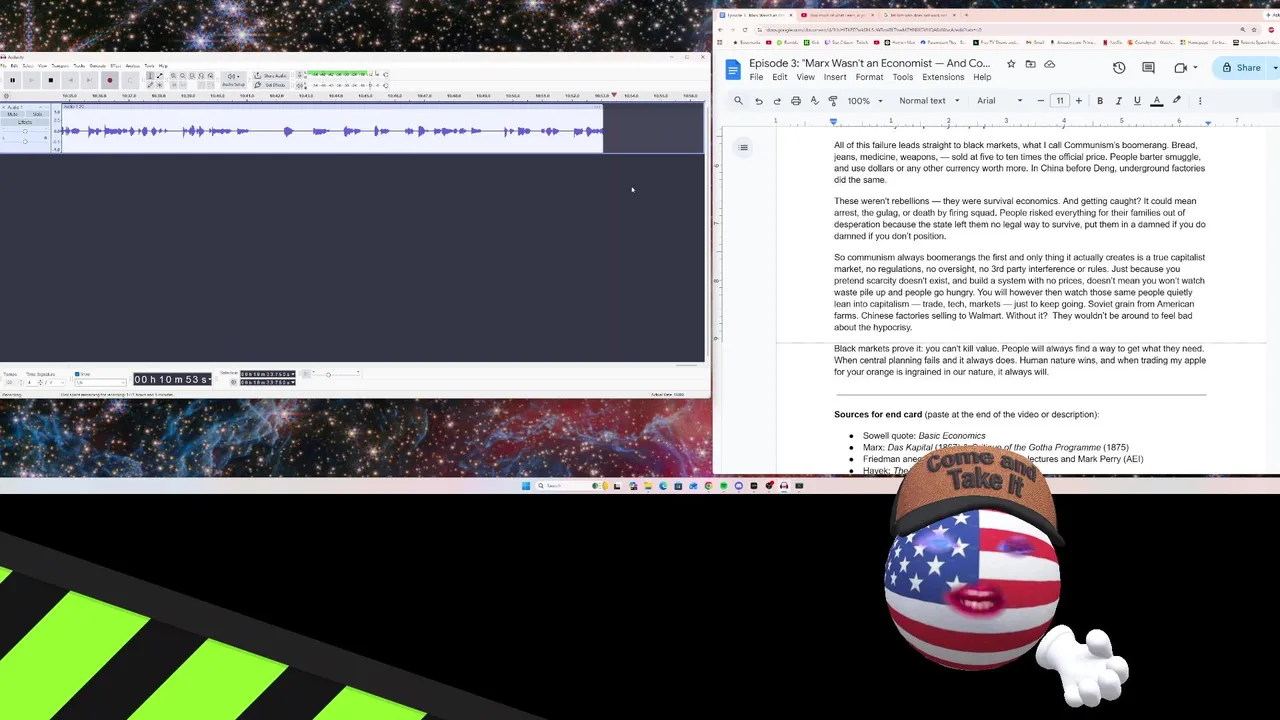Open the Arial font dropdown
The height and width of the screenshot is (720, 1280).
tap(999, 101)
